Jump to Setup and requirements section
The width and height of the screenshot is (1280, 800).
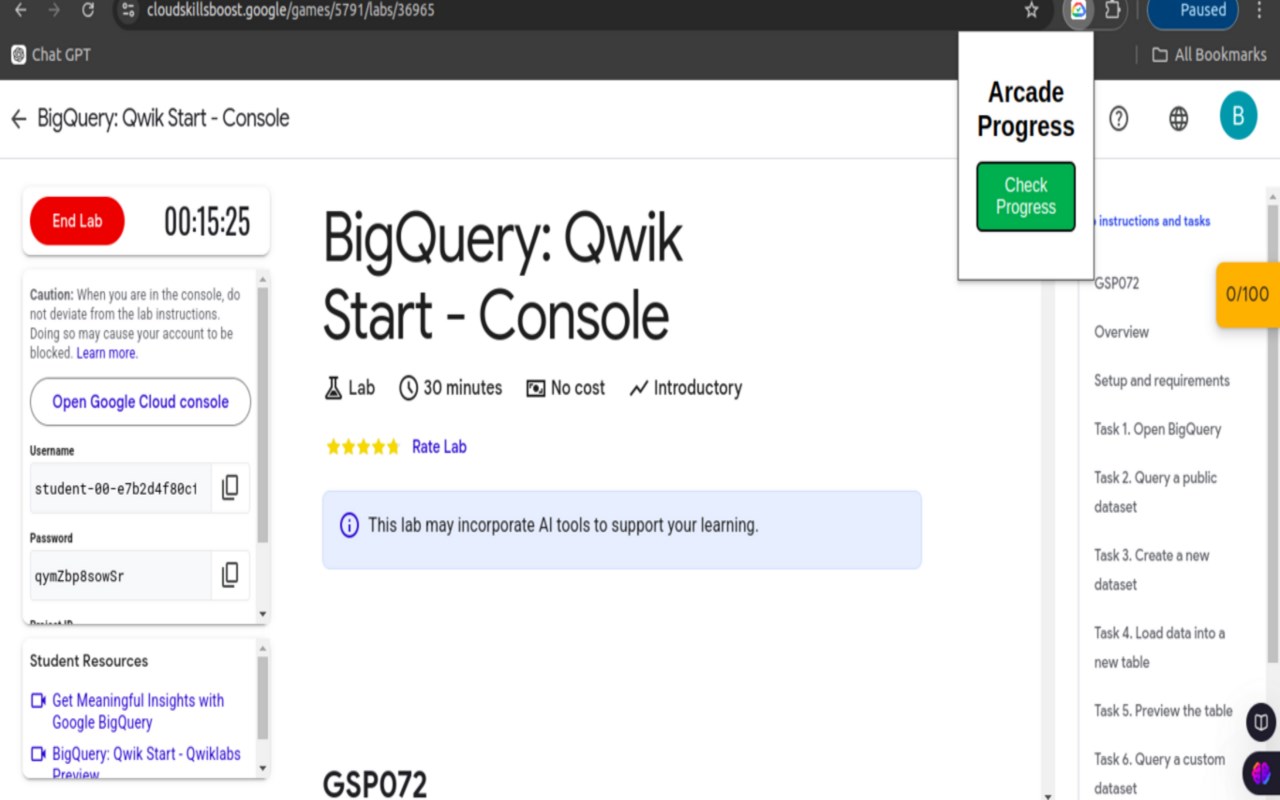pyautogui.click(x=1162, y=381)
